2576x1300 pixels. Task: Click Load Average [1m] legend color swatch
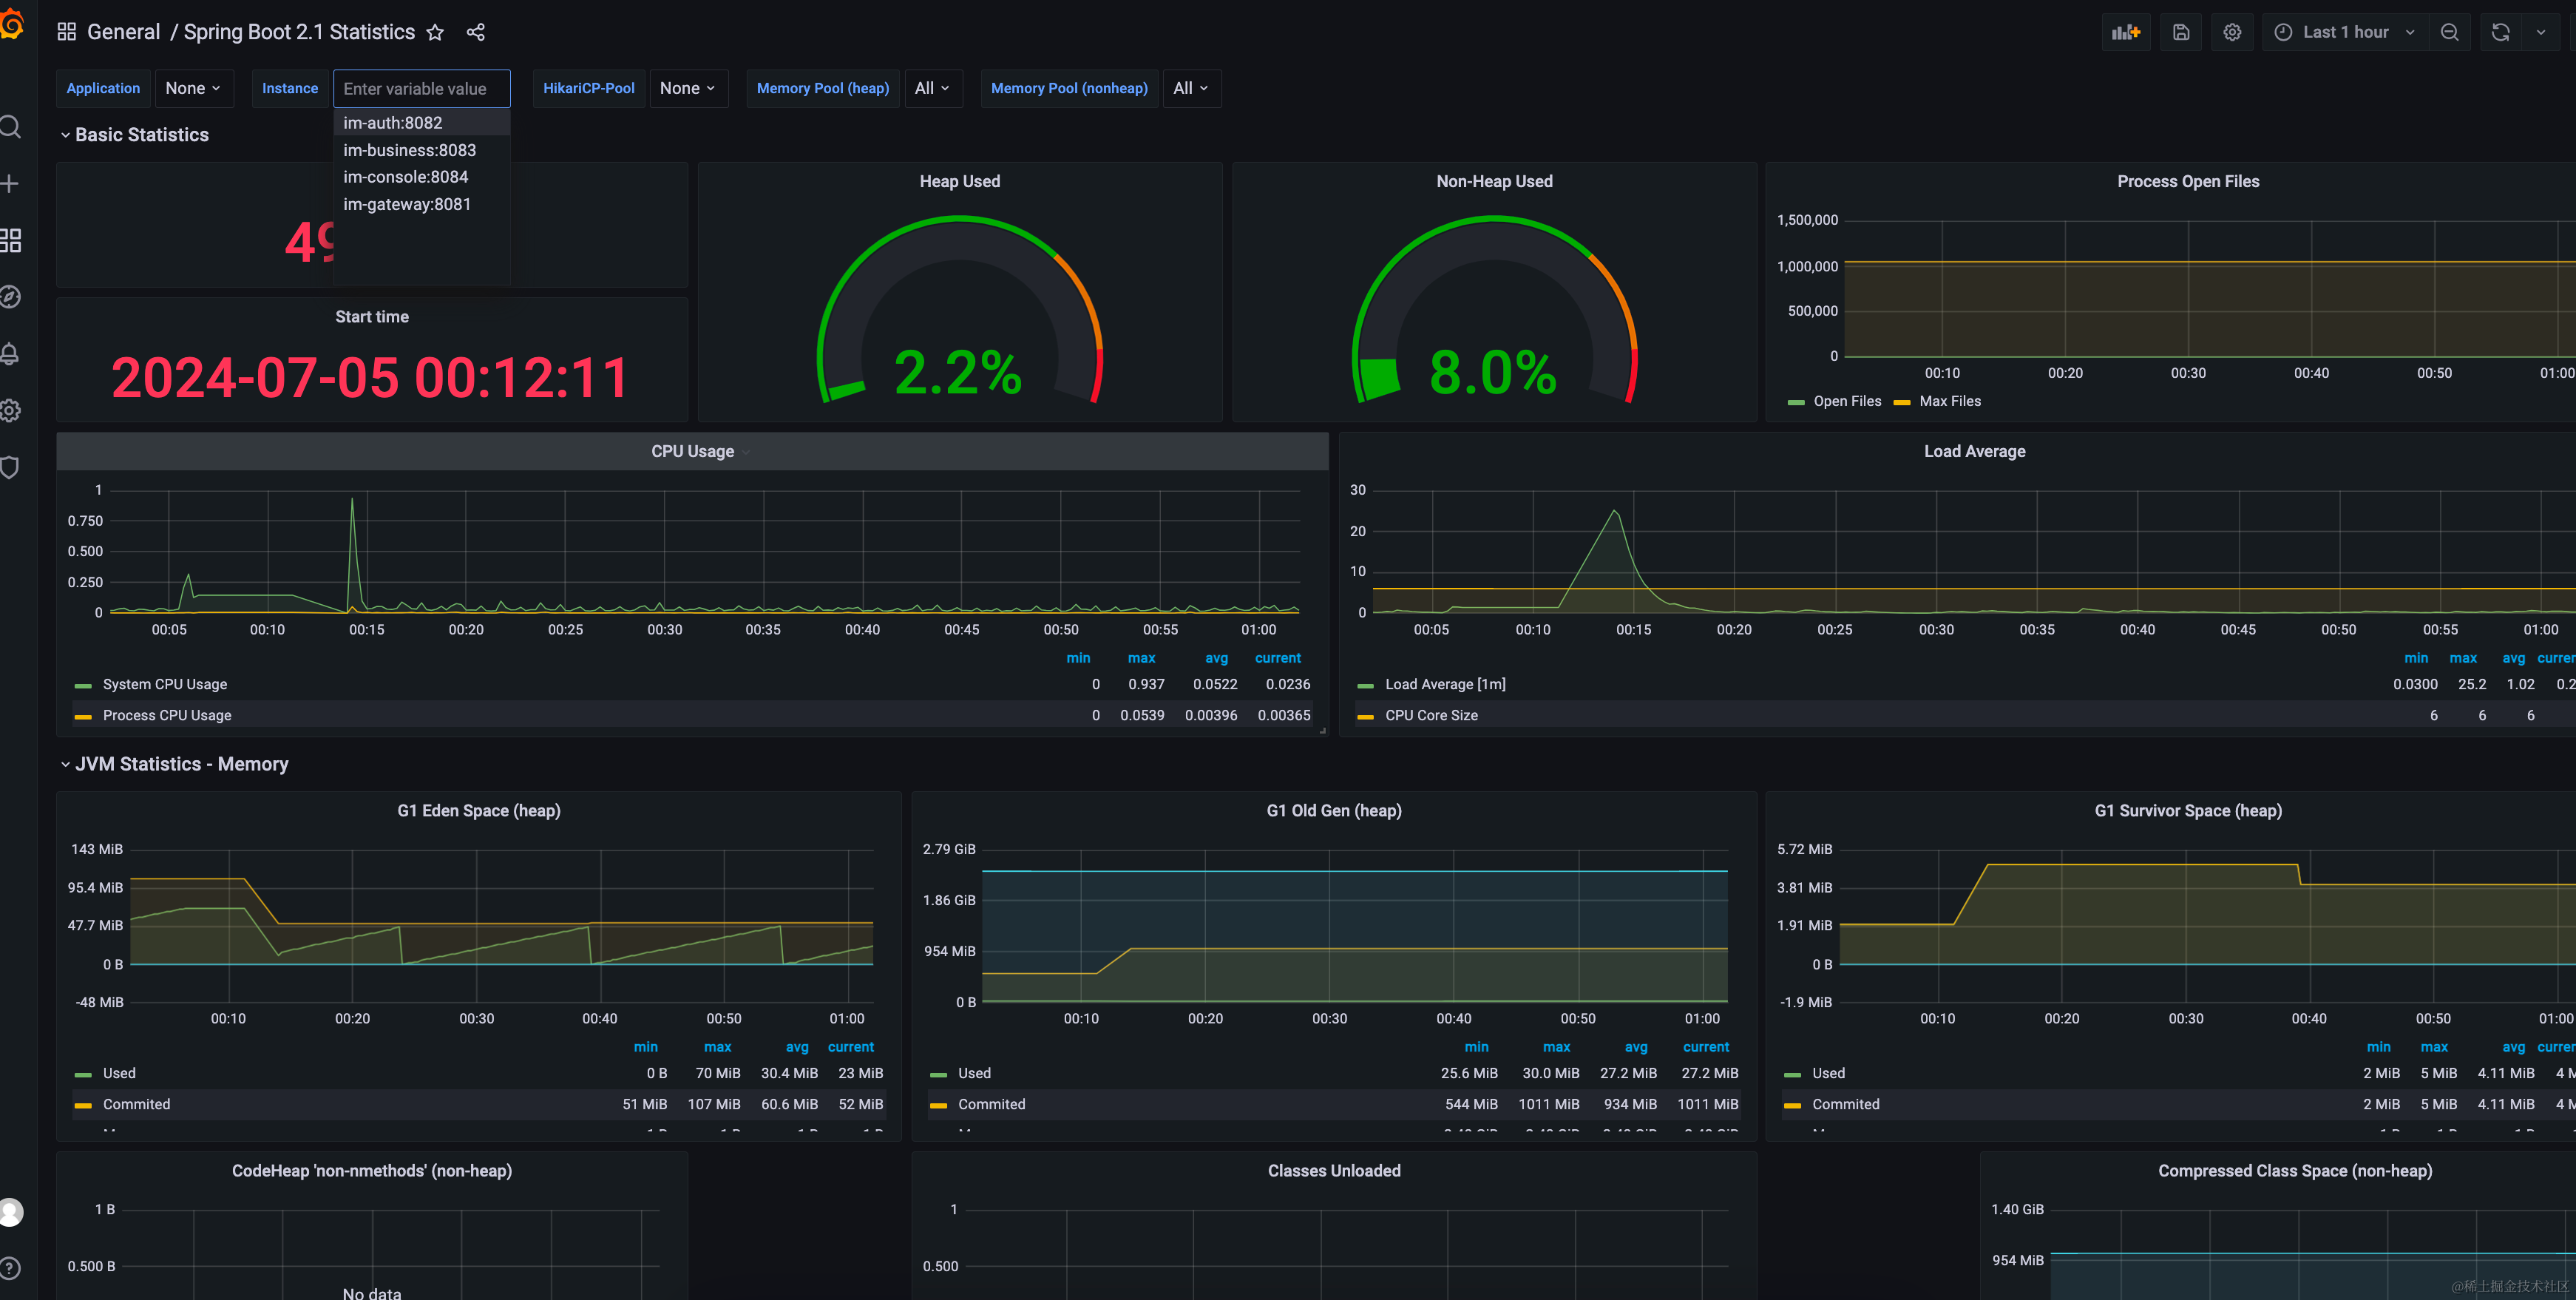[1365, 685]
